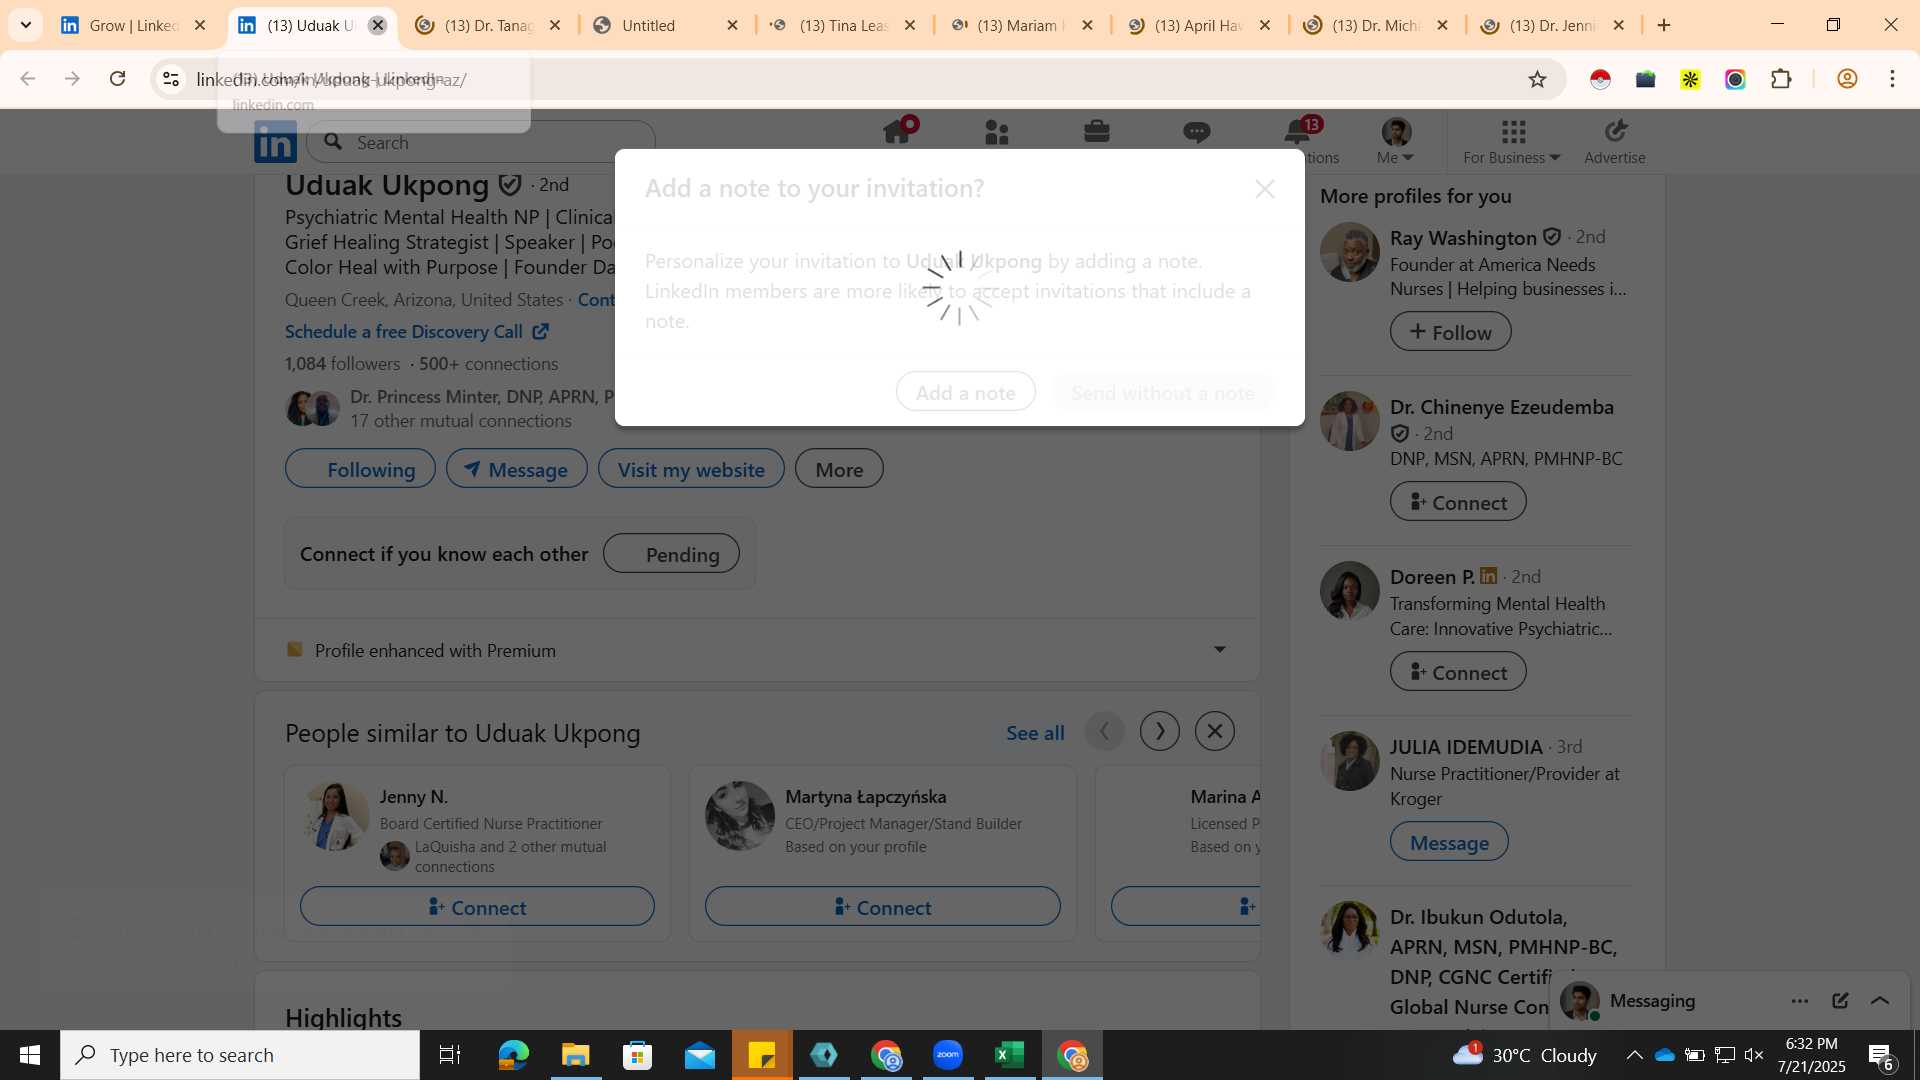Click the Following button
This screenshot has height=1080, width=1920.
(x=360, y=469)
